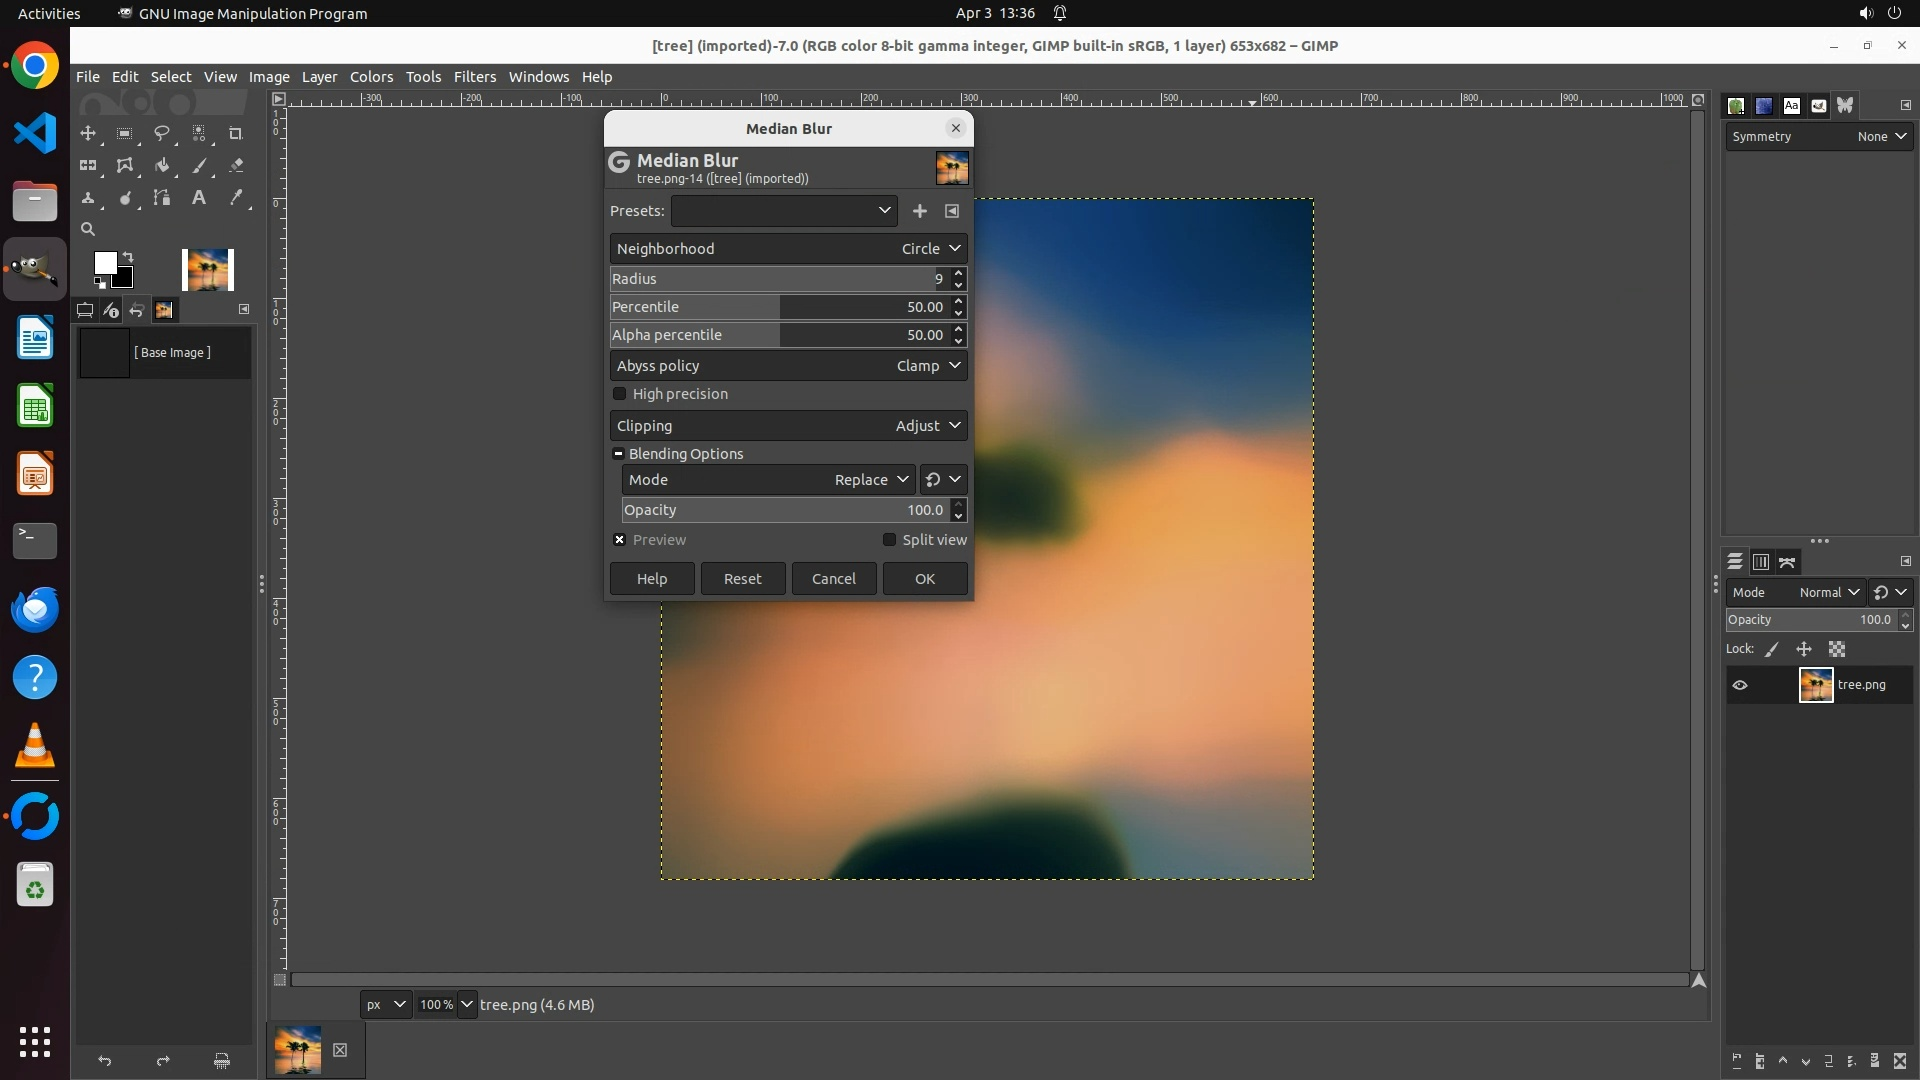Open the Filters menu
Image resolution: width=1920 pixels, height=1080 pixels.
point(474,77)
